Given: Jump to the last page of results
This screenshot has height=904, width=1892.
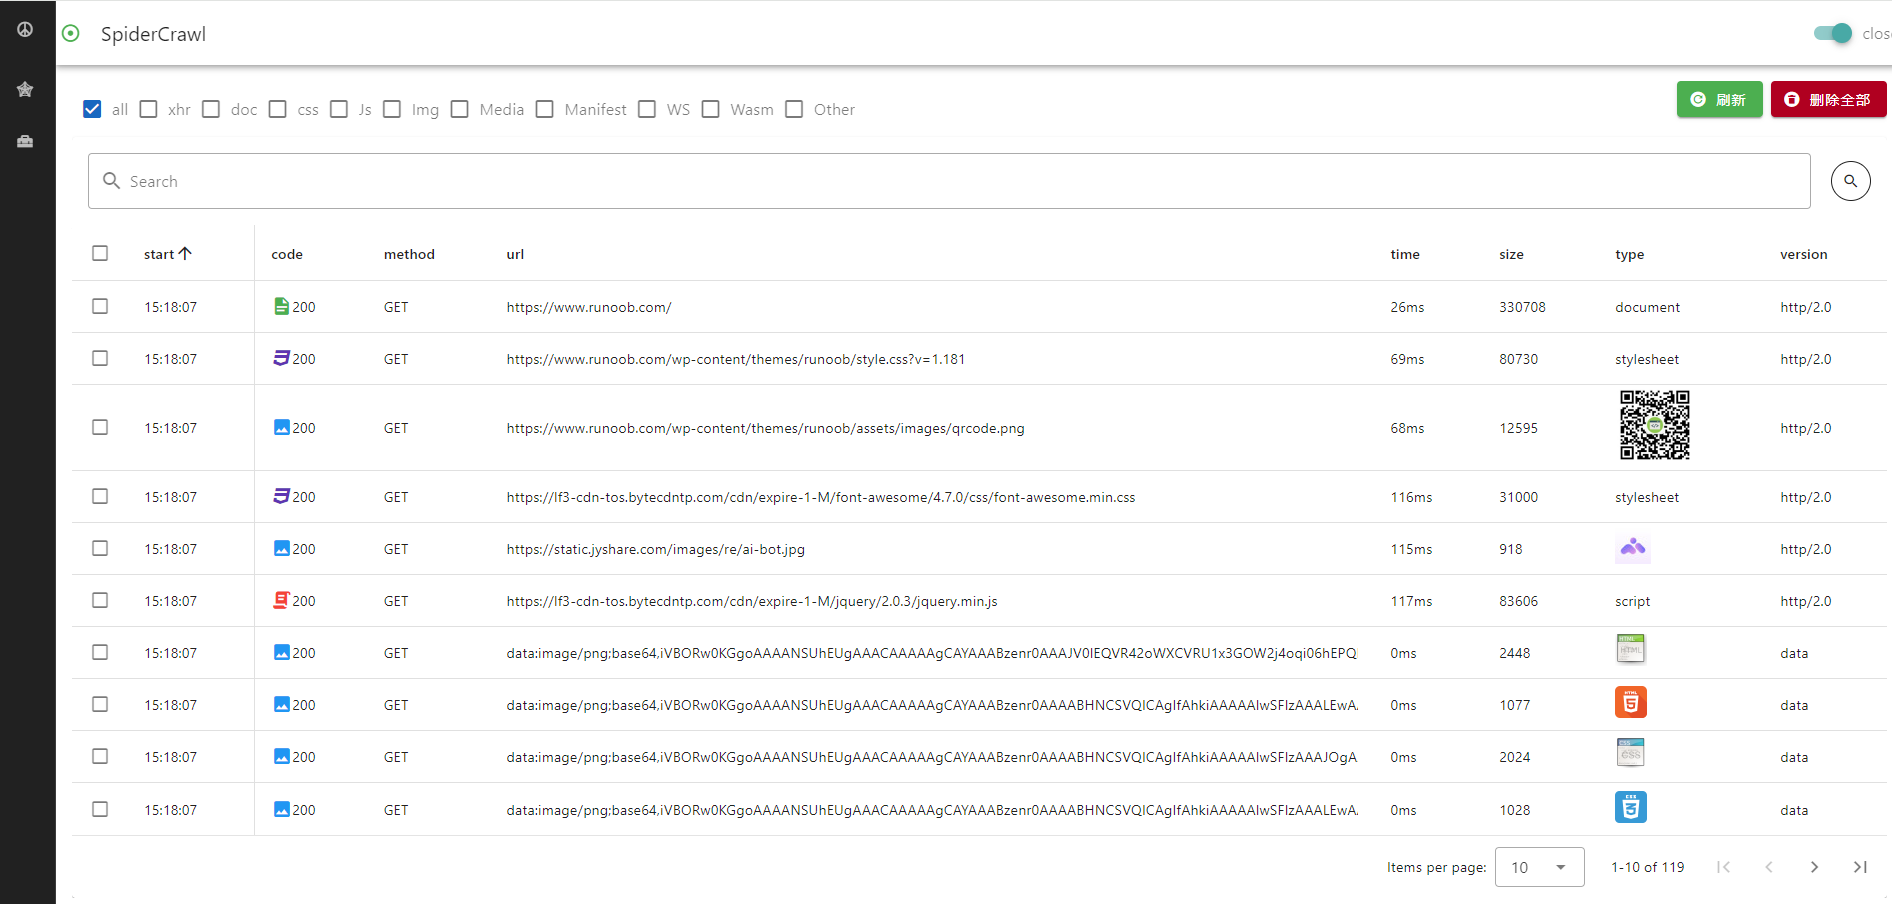Looking at the screenshot, I should coord(1860,867).
